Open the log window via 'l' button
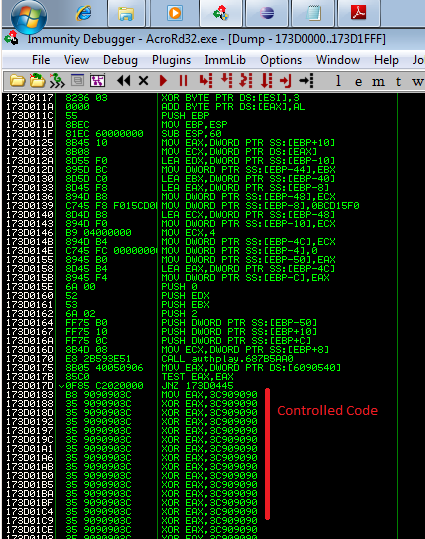 click(338, 81)
